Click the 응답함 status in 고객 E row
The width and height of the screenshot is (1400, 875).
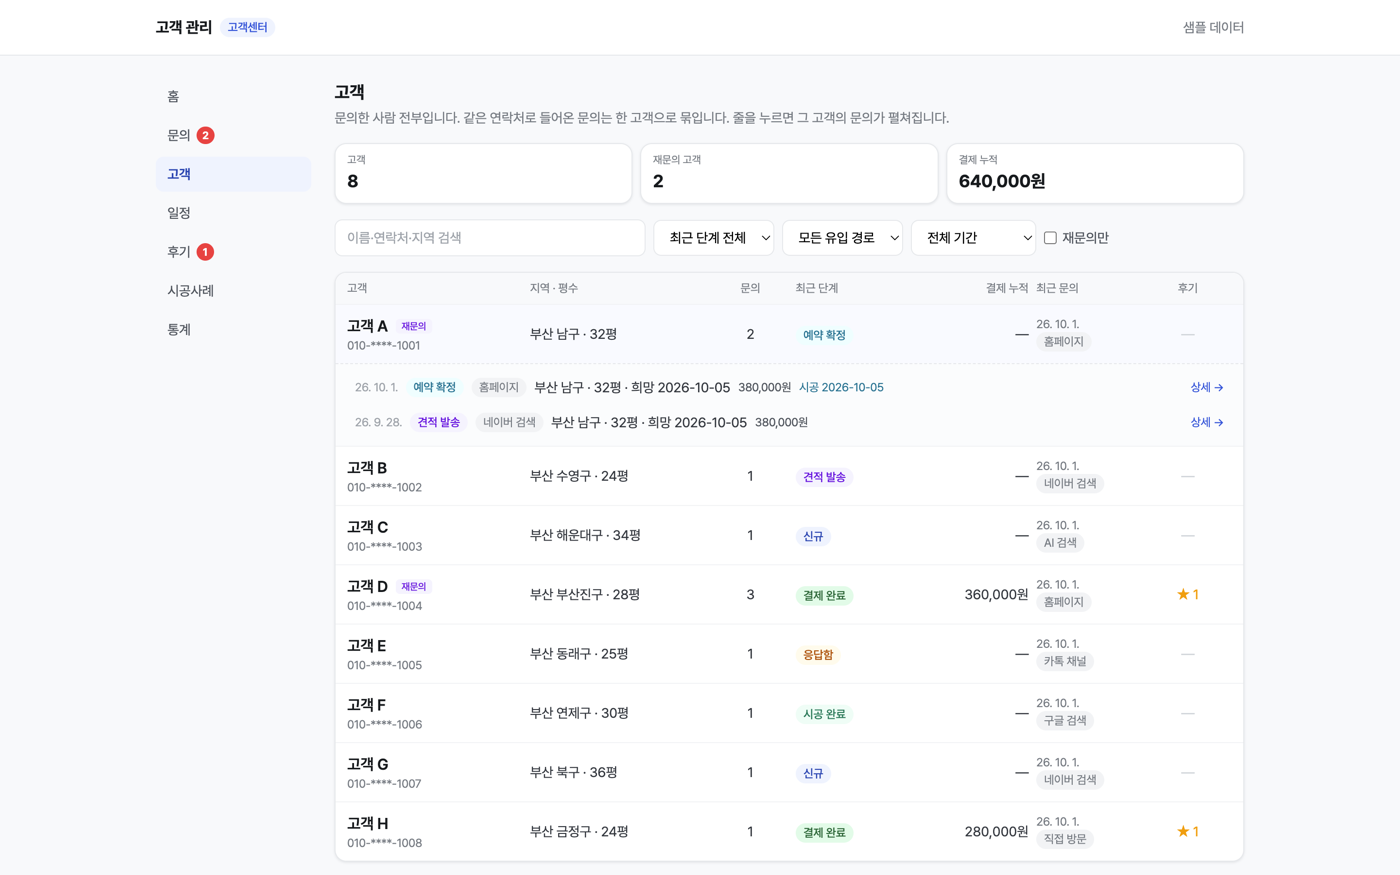pos(818,655)
